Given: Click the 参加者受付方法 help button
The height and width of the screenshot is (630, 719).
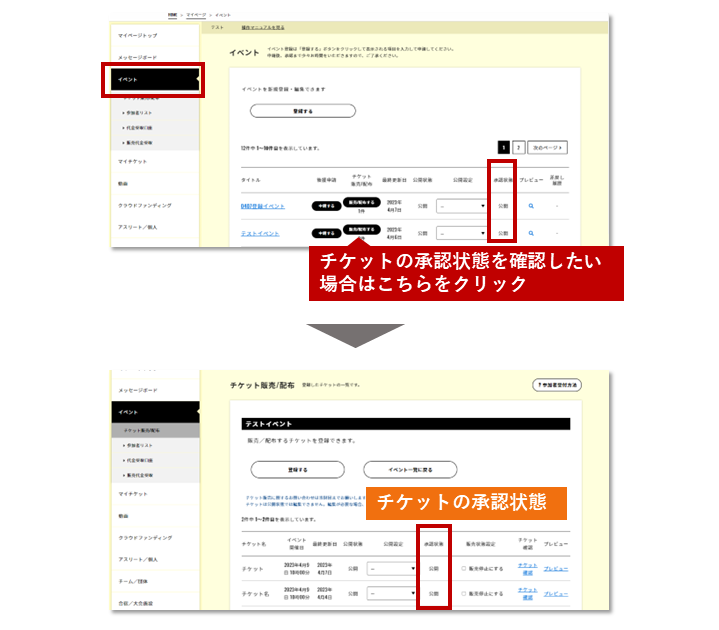Looking at the screenshot, I should click(x=557, y=384).
